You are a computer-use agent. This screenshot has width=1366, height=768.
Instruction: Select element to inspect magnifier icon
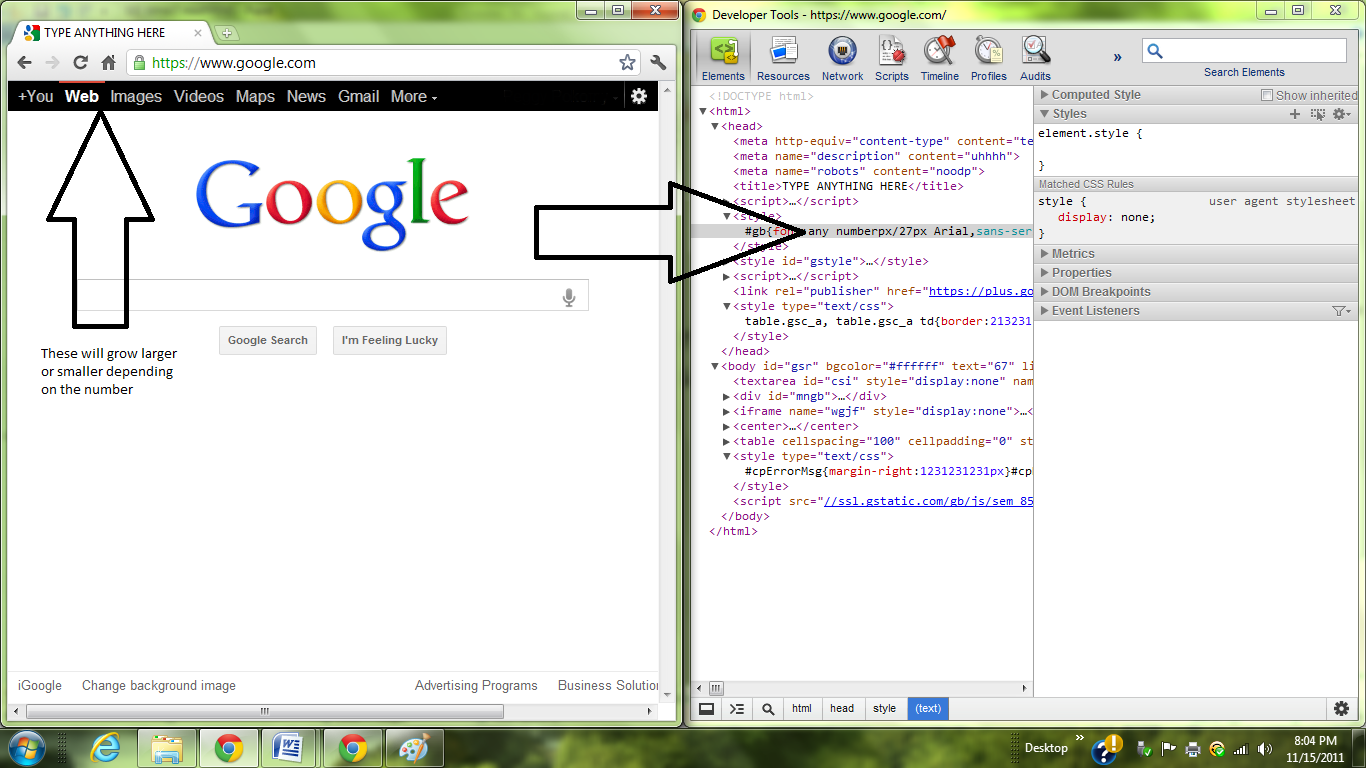pos(768,709)
